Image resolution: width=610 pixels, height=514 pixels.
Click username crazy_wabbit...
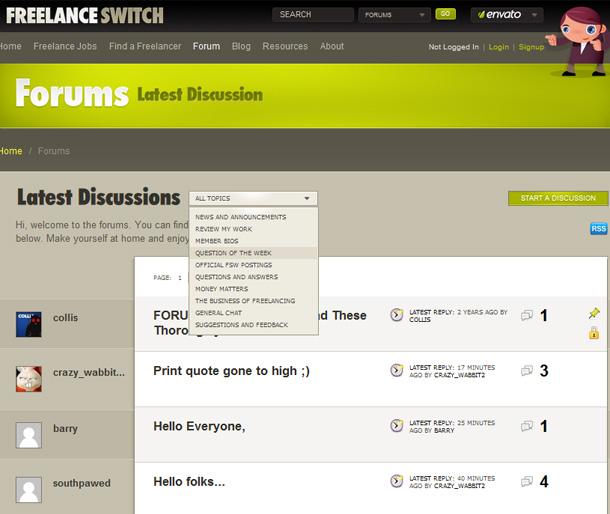[89, 372]
